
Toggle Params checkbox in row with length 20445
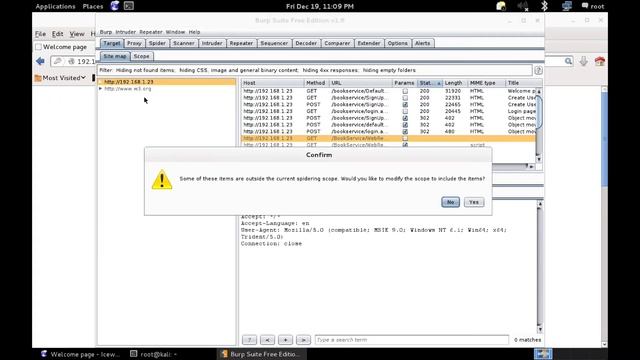click(405, 111)
